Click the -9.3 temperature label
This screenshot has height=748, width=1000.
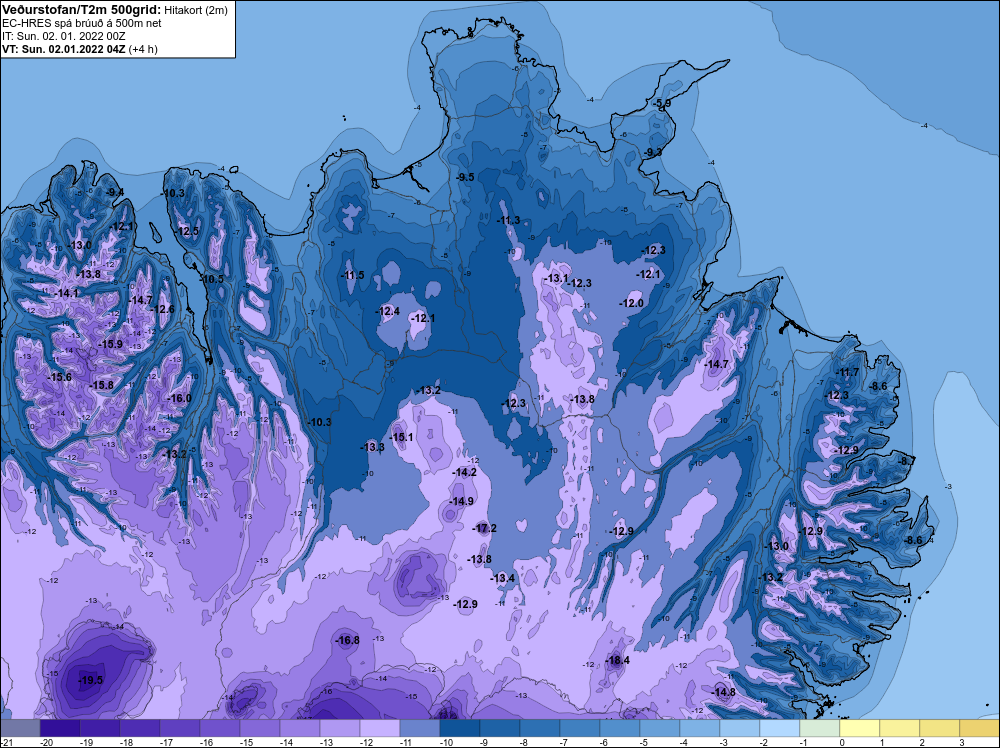point(652,152)
